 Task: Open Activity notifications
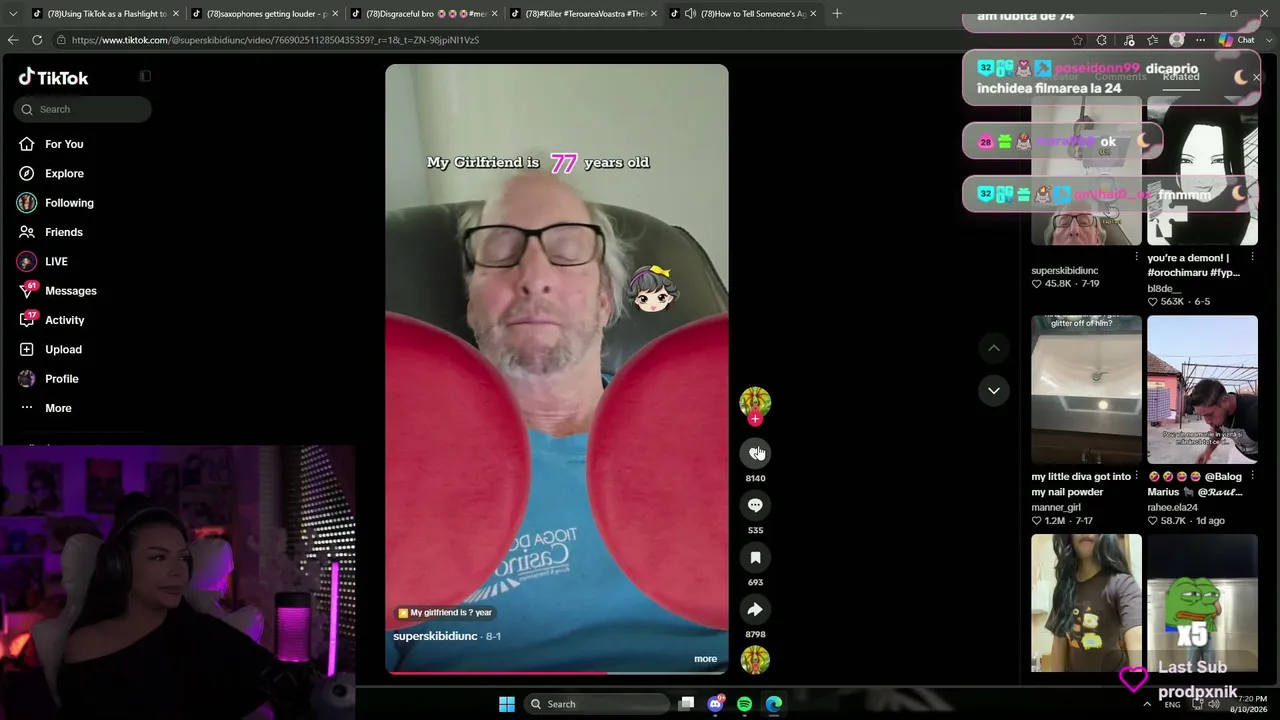(64, 320)
